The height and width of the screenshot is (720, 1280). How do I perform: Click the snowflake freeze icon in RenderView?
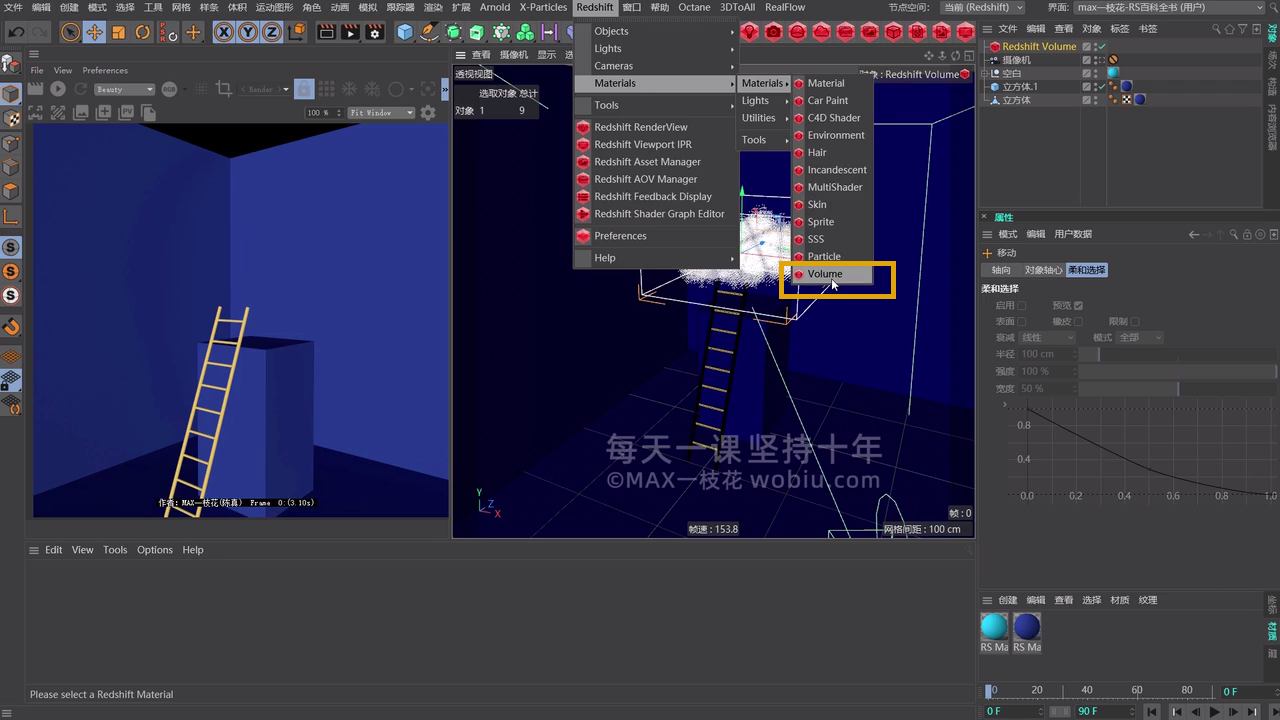point(350,89)
